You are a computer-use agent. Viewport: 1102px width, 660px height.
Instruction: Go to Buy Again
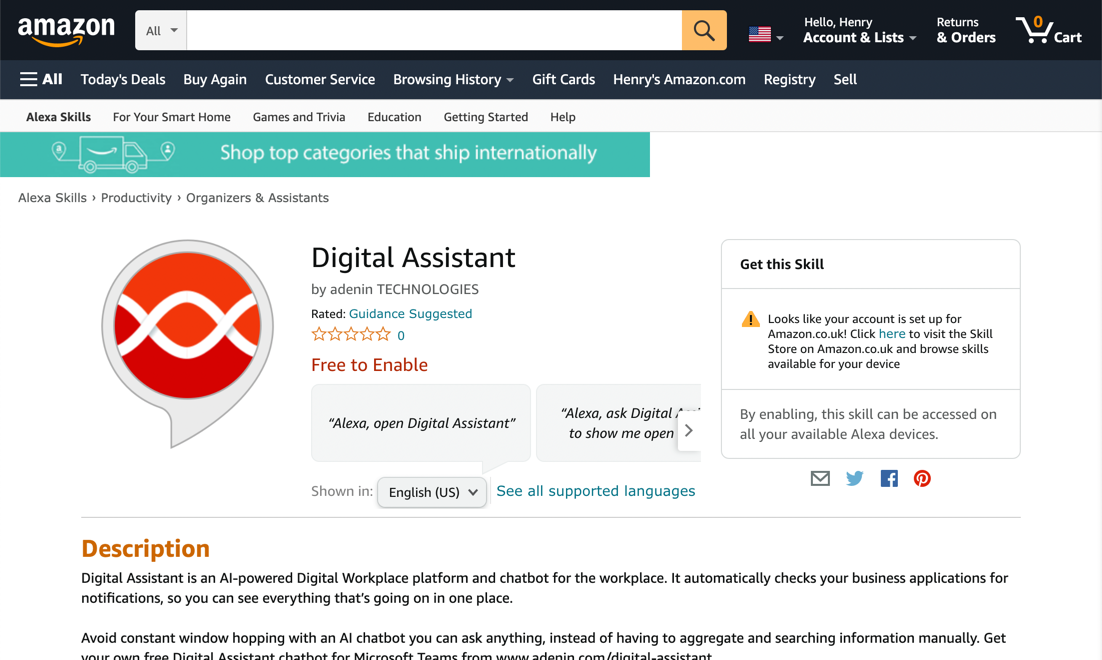[x=215, y=79]
